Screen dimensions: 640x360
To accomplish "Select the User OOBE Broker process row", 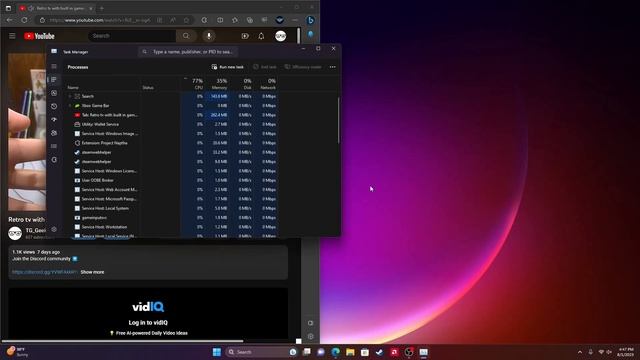I will click(x=172, y=180).
